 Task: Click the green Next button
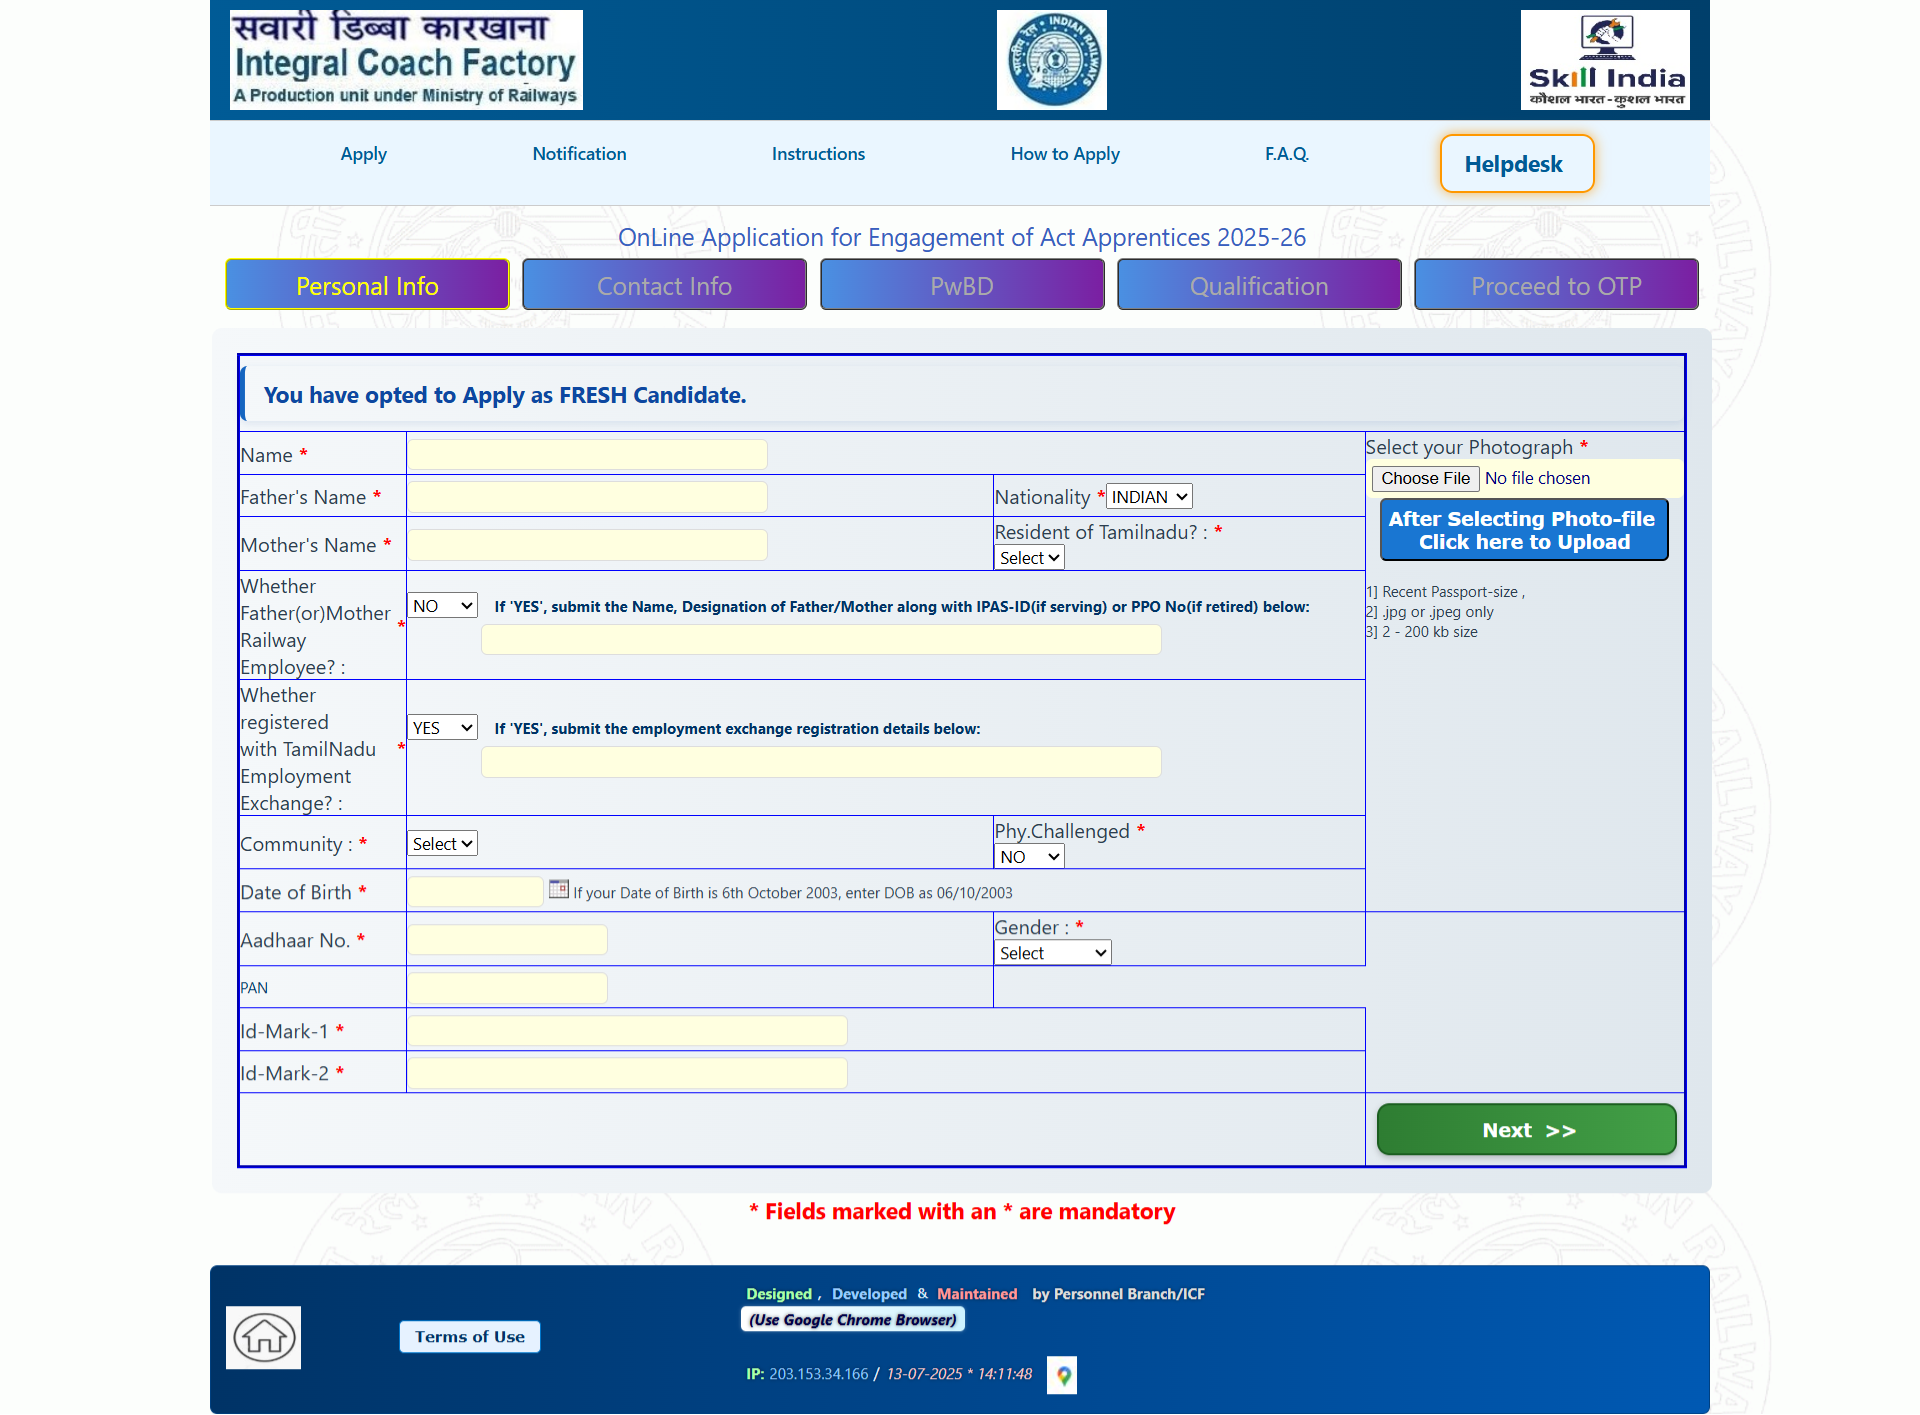[1526, 1130]
